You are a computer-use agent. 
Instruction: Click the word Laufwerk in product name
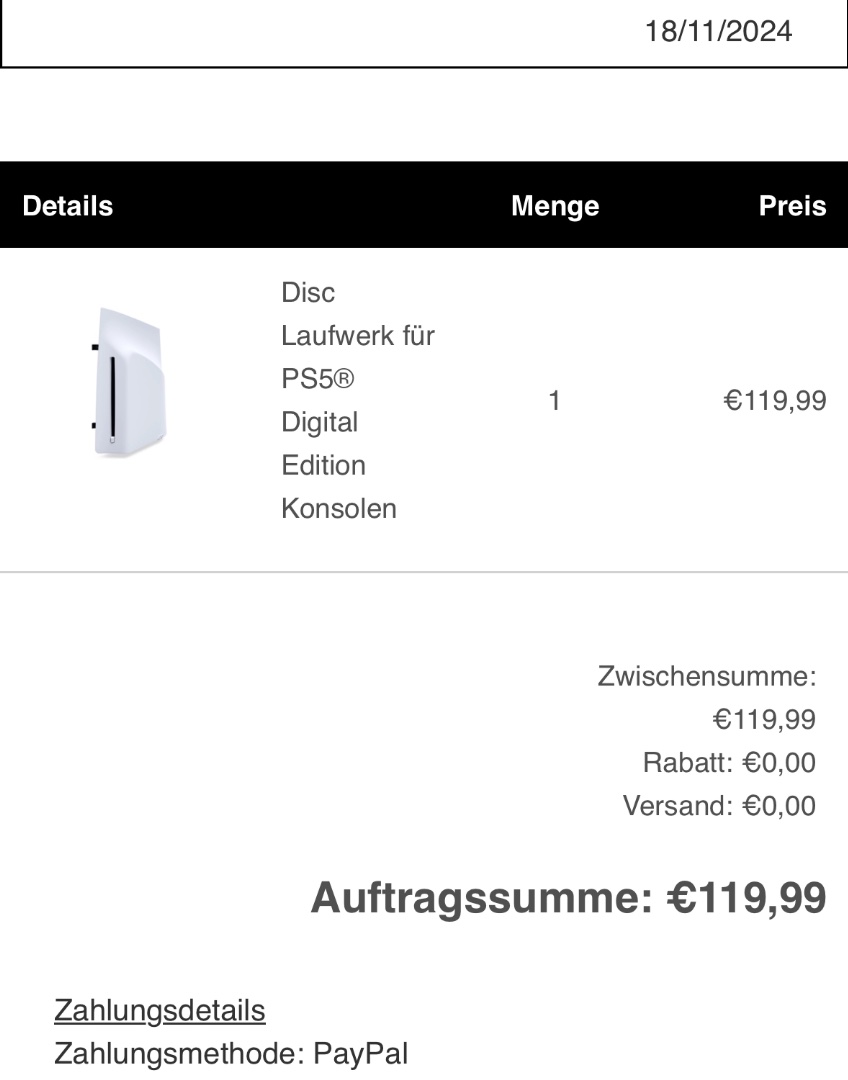pos(336,336)
